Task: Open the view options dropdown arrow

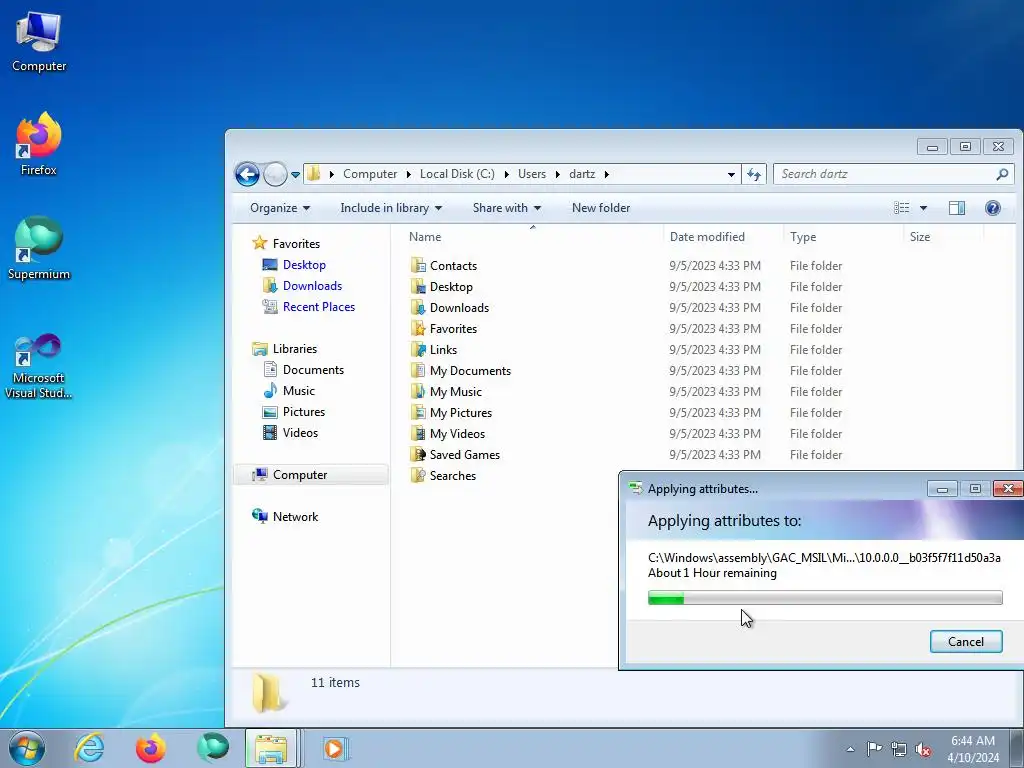Action: click(923, 208)
